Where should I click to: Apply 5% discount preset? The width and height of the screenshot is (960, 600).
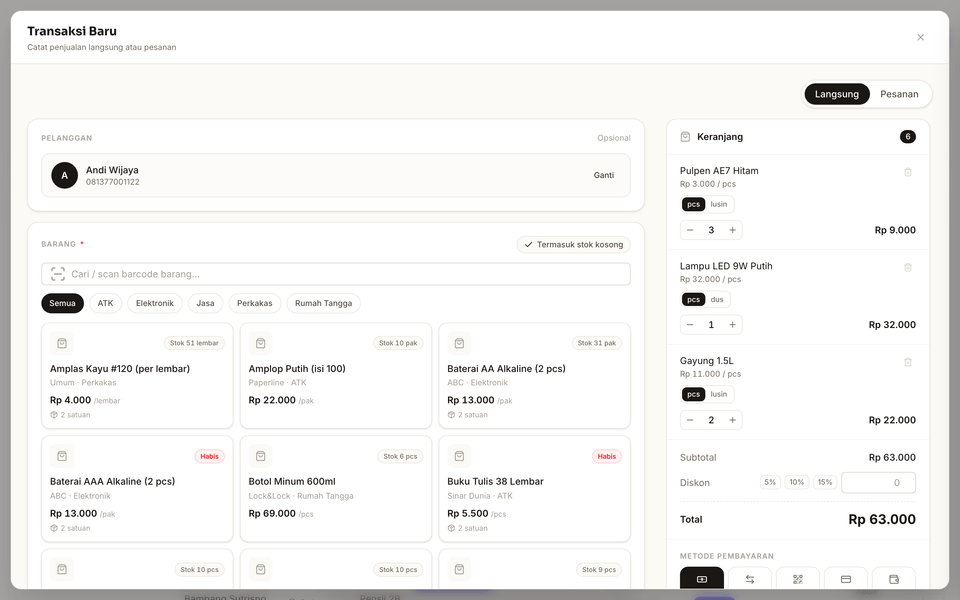pos(770,482)
